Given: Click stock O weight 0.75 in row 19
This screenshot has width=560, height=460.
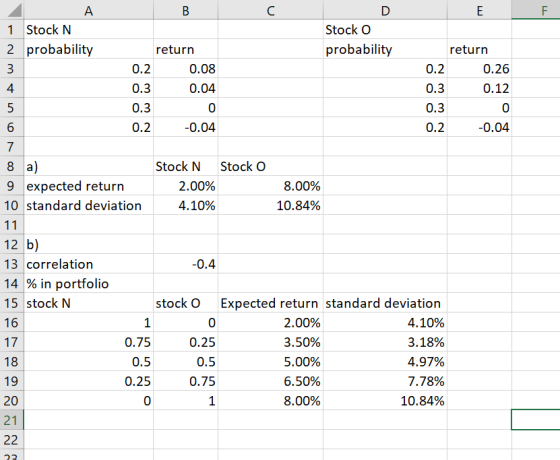Looking at the screenshot, I should coord(186,381).
